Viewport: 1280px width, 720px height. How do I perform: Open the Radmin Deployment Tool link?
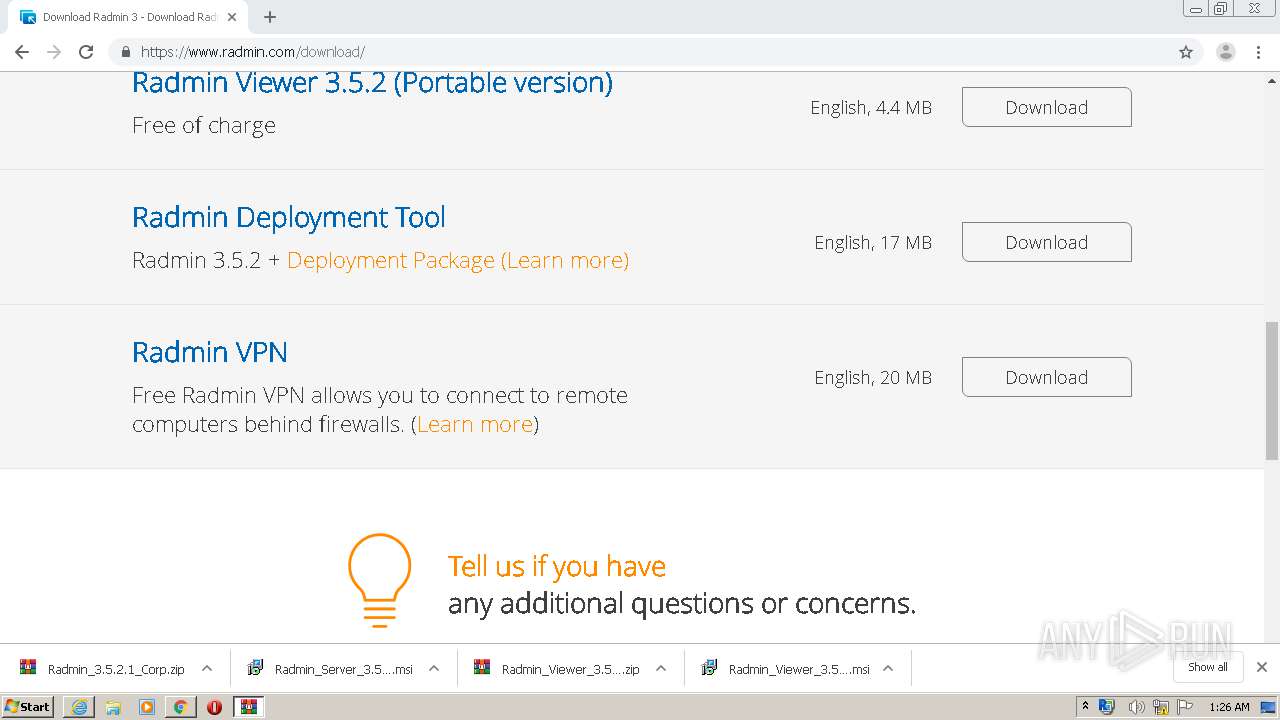point(289,217)
